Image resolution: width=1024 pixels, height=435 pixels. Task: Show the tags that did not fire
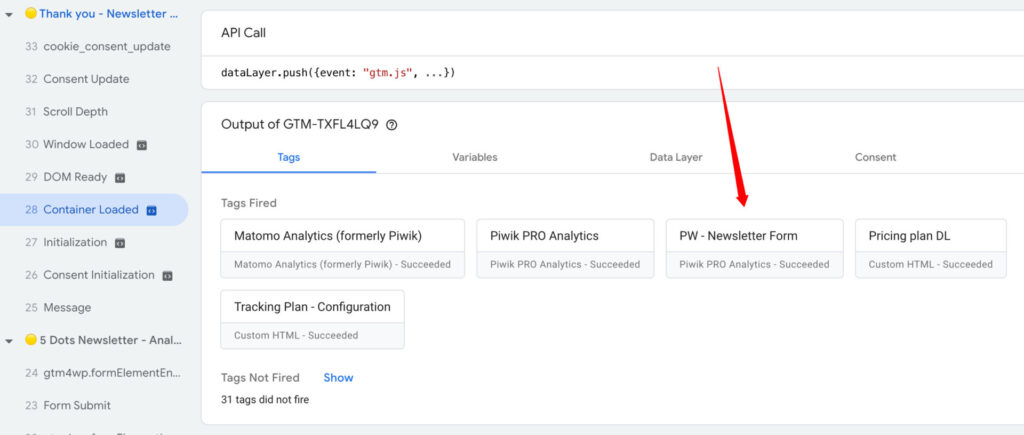338,378
